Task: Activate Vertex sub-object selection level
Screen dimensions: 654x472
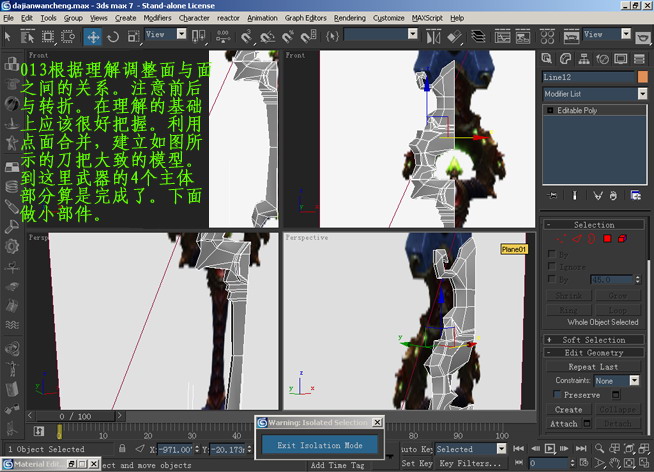Action: pyautogui.click(x=563, y=238)
